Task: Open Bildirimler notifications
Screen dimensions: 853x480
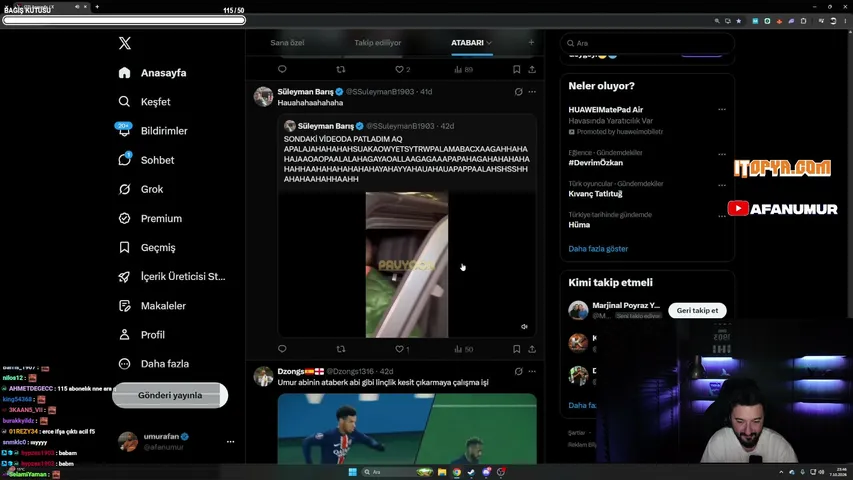Action: point(153,131)
